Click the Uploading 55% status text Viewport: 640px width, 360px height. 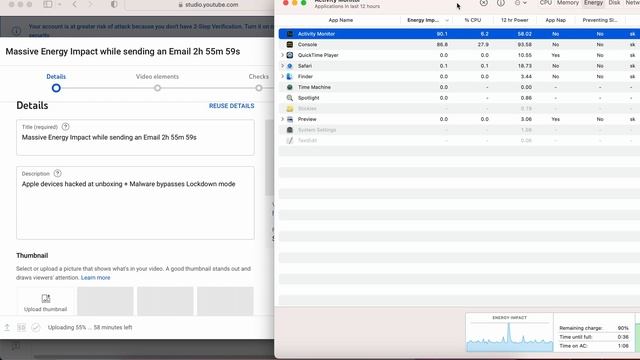[x=90, y=327]
